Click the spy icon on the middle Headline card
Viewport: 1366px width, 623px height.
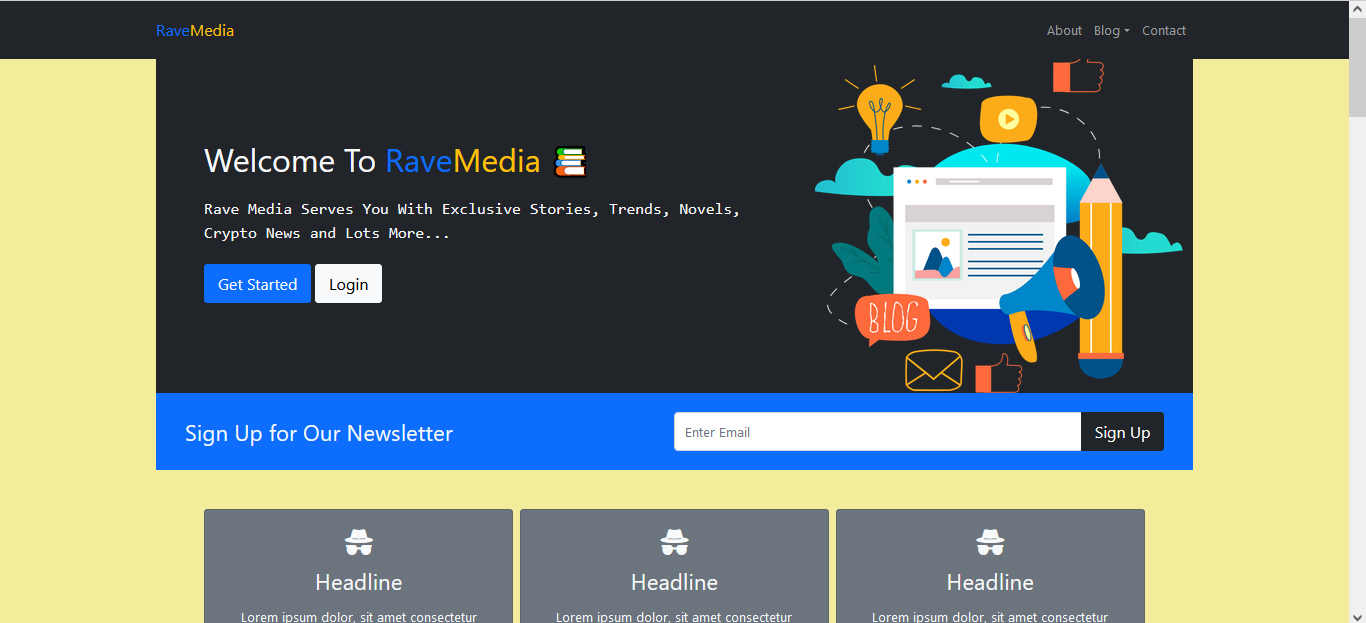pyautogui.click(x=674, y=541)
